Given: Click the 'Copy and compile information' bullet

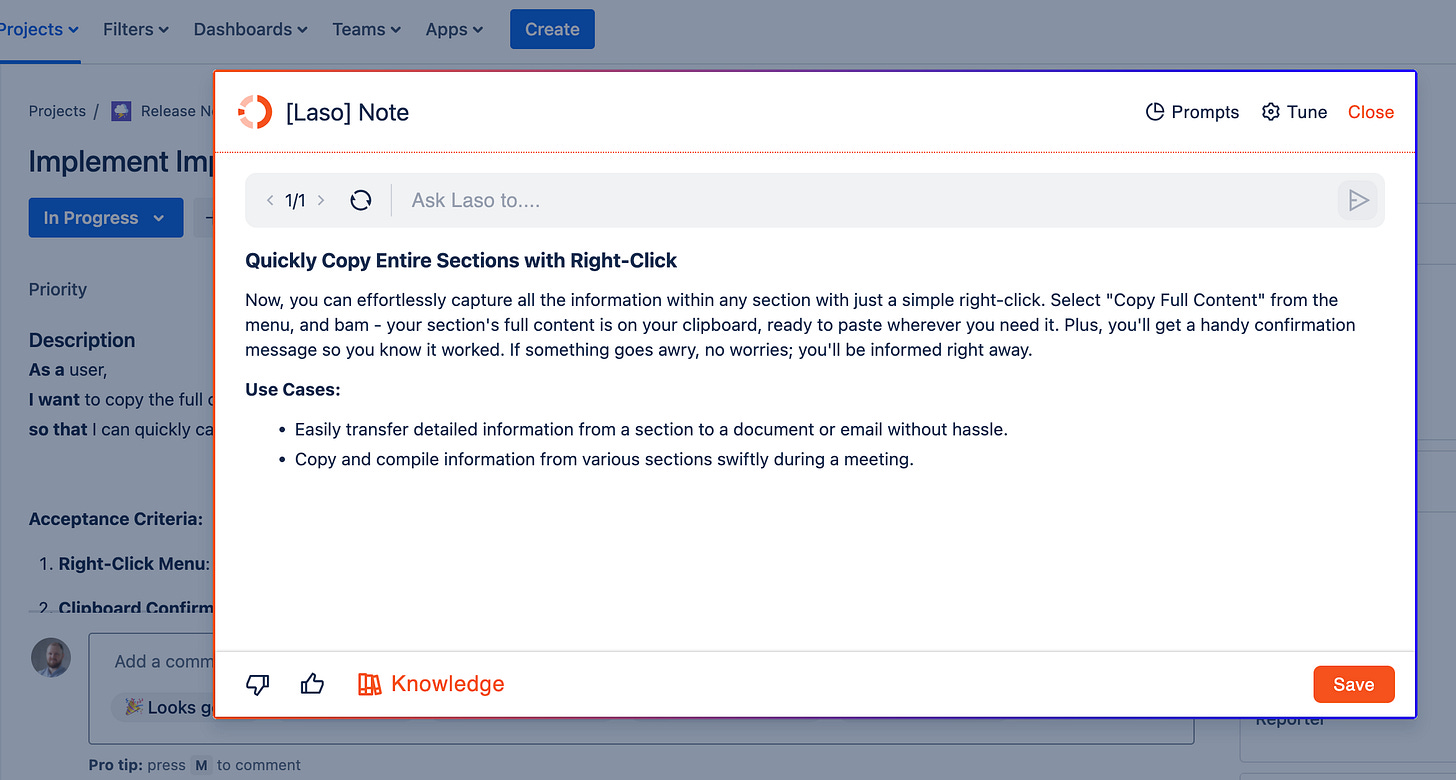Looking at the screenshot, I should tap(604, 460).
